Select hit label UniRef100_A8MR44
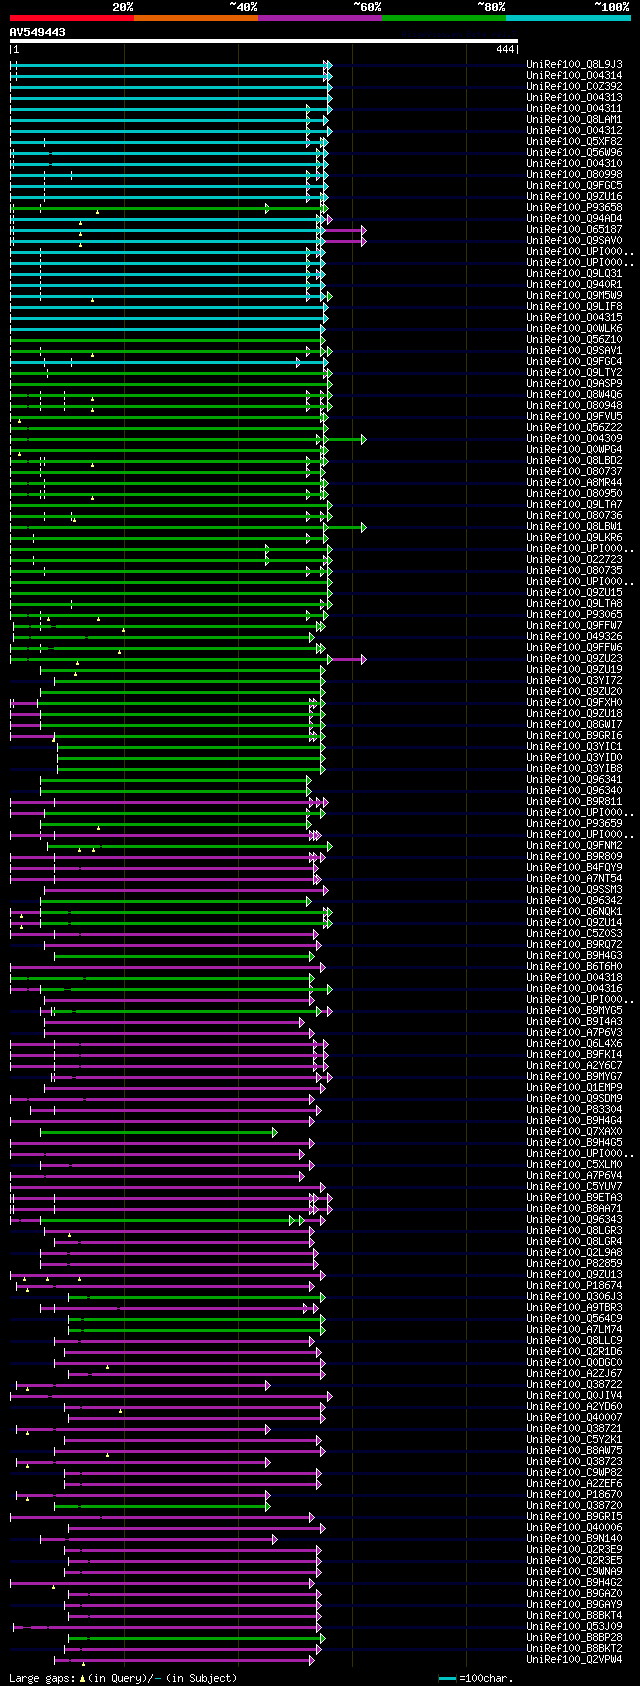 [574, 483]
